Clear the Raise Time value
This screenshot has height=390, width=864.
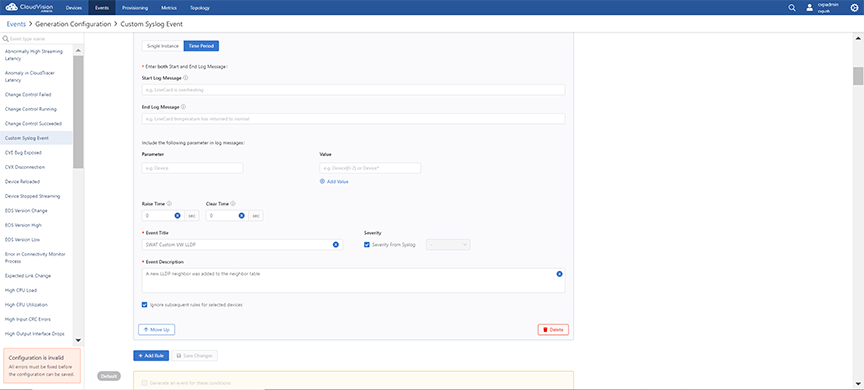[x=177, y=216]
